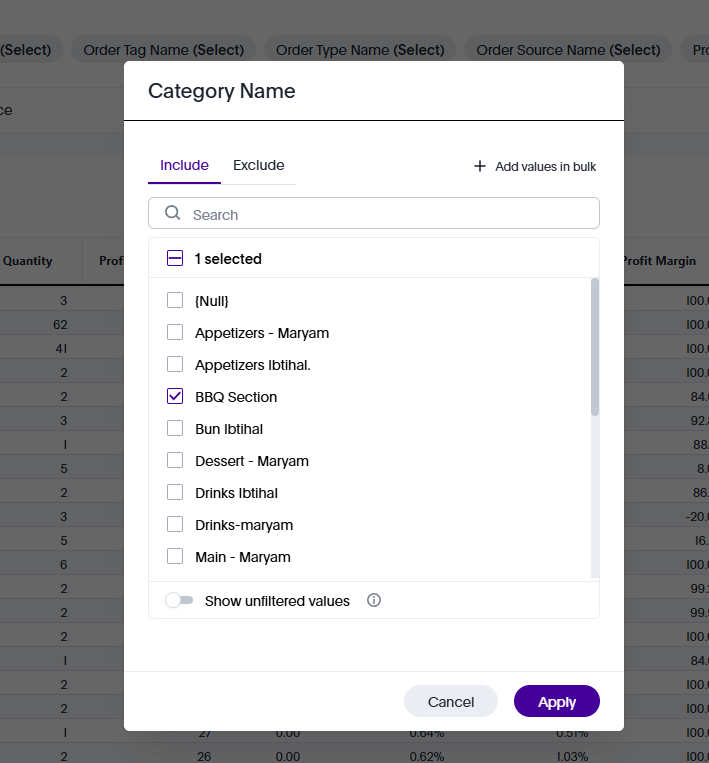The height and width of the screenshot is (763, 709).
Task: Uncheck the BBQ Section checkbox
Action: [x=175, y=397]
